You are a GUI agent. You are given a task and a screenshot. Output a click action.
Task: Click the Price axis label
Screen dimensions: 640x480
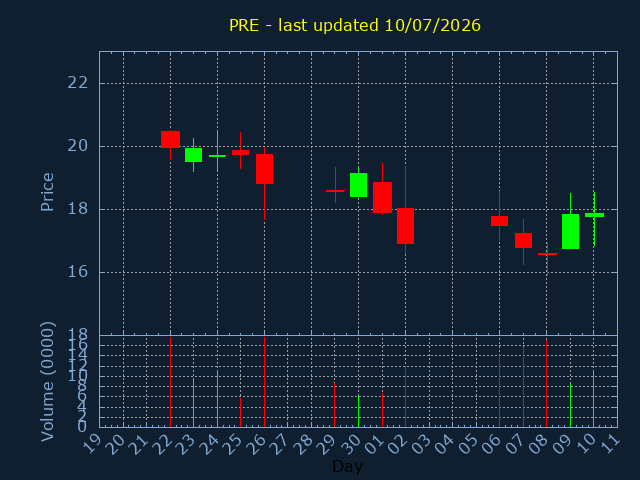[47, 192]
